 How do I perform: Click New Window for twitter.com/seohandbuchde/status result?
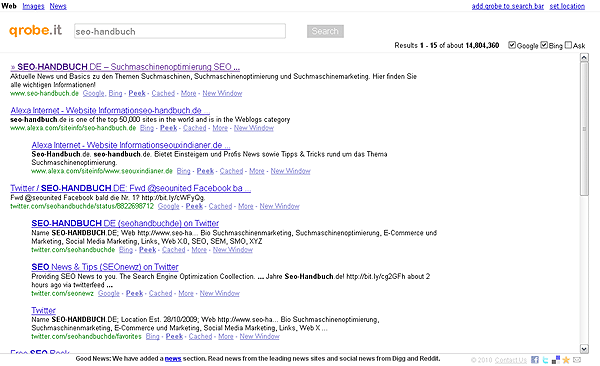(x=279, y=206)
